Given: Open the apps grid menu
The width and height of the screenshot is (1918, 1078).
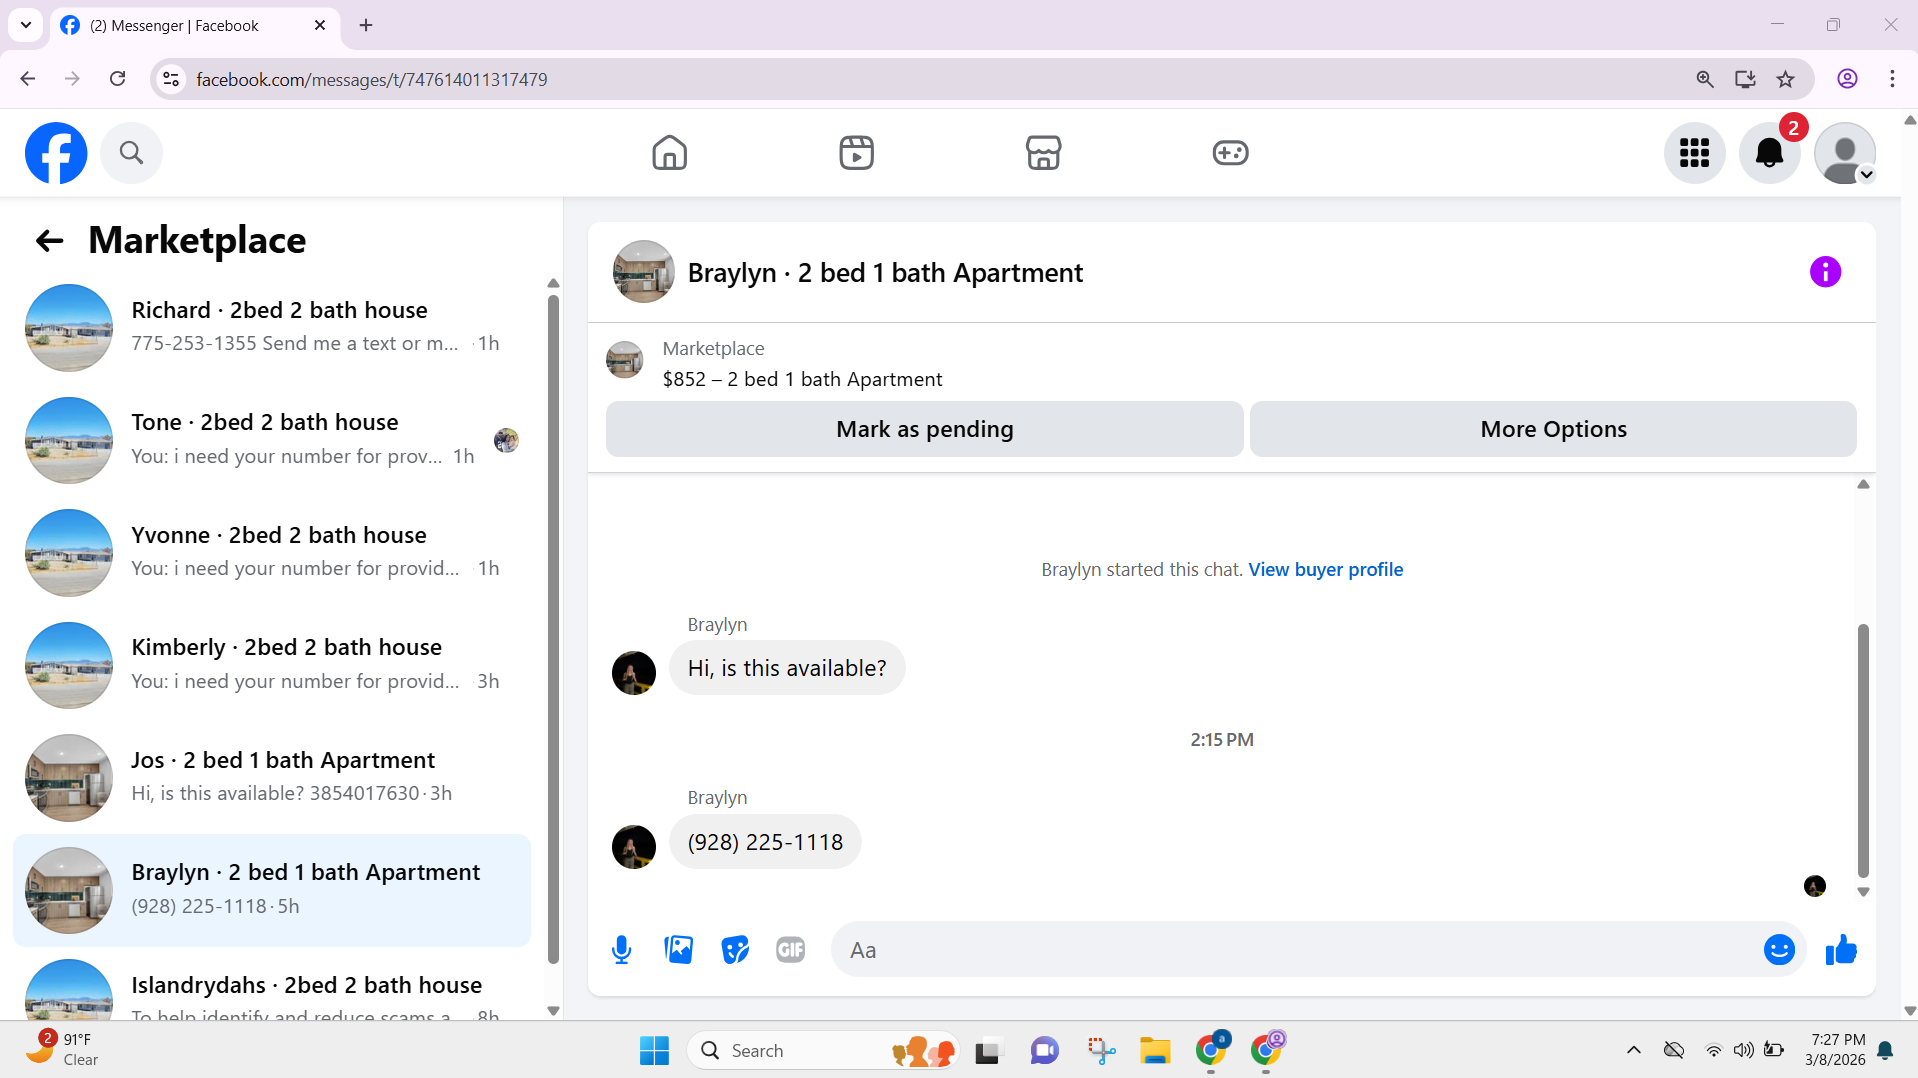Looking at the screenshot, I should (x=1694, y=153).
